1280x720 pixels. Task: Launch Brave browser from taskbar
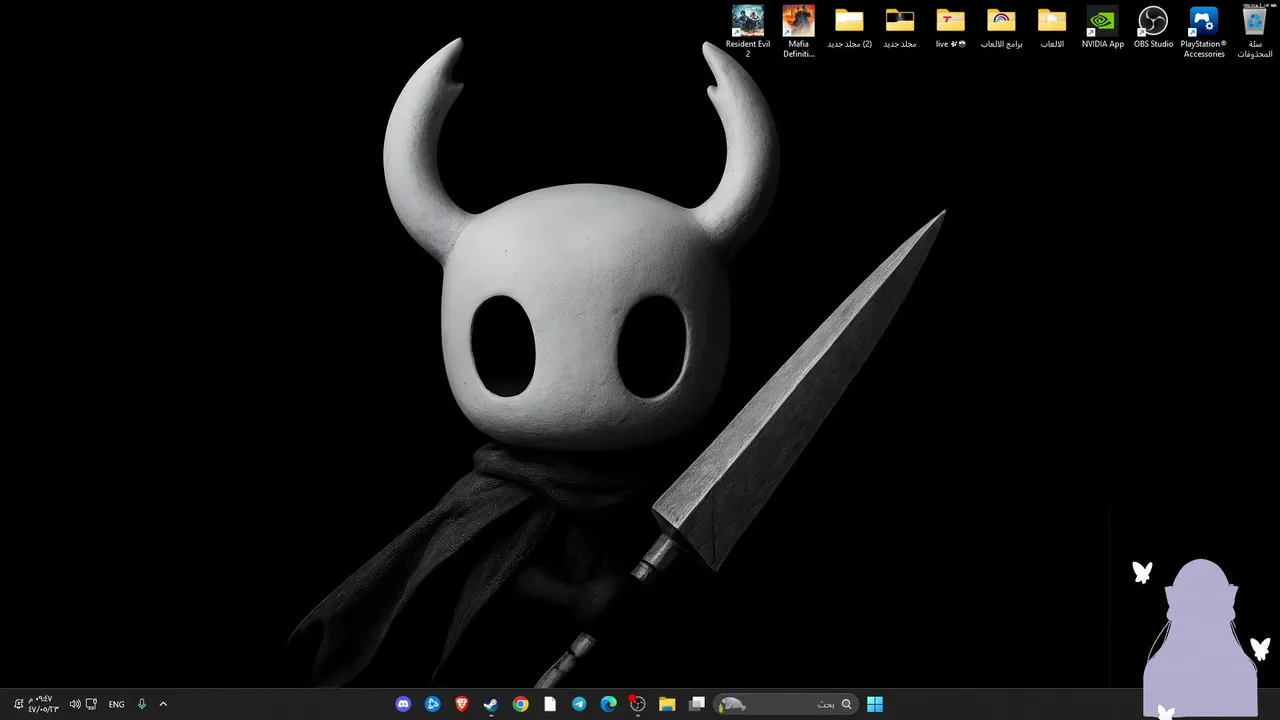pos(462,704)
